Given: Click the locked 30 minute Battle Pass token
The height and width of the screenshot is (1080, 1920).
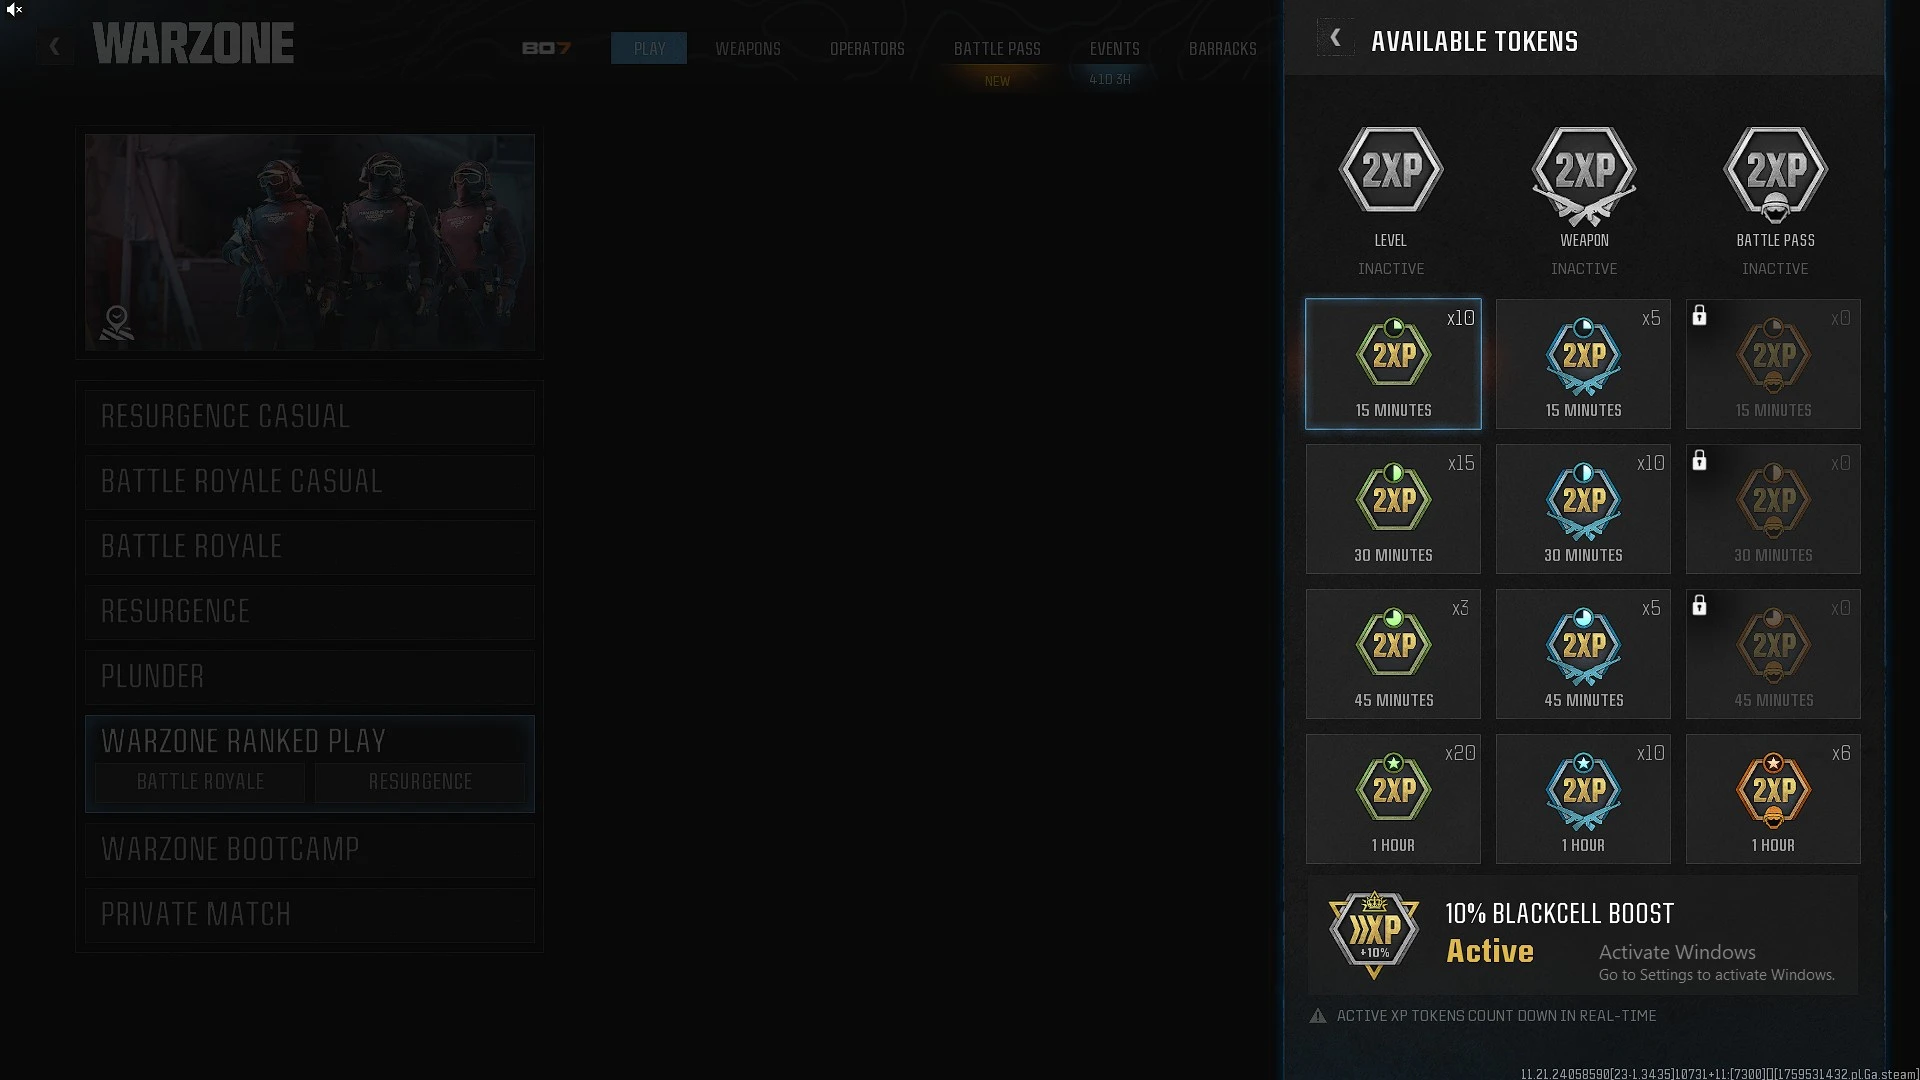Looking at the screenshot, I should (x=1773, y=509).
